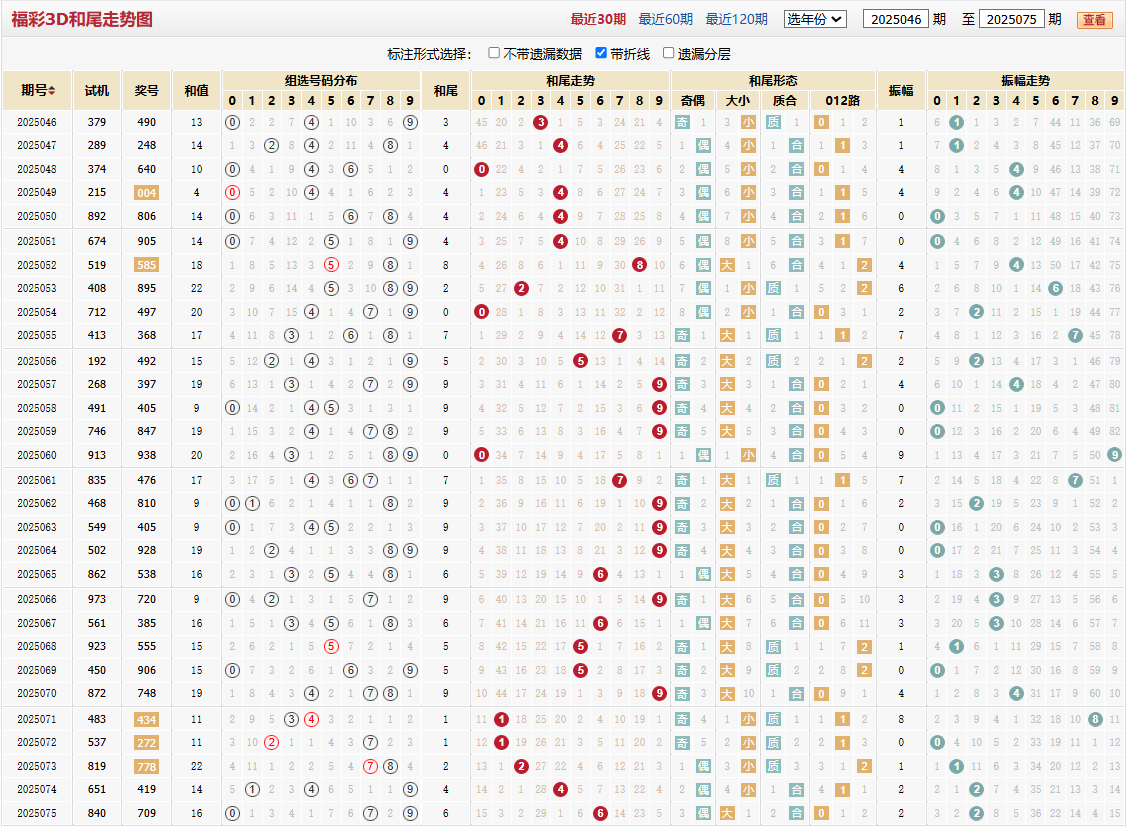Click prize number 709 in row 2025075
Screen dimensions: 1126x827
tap(146, 813)
